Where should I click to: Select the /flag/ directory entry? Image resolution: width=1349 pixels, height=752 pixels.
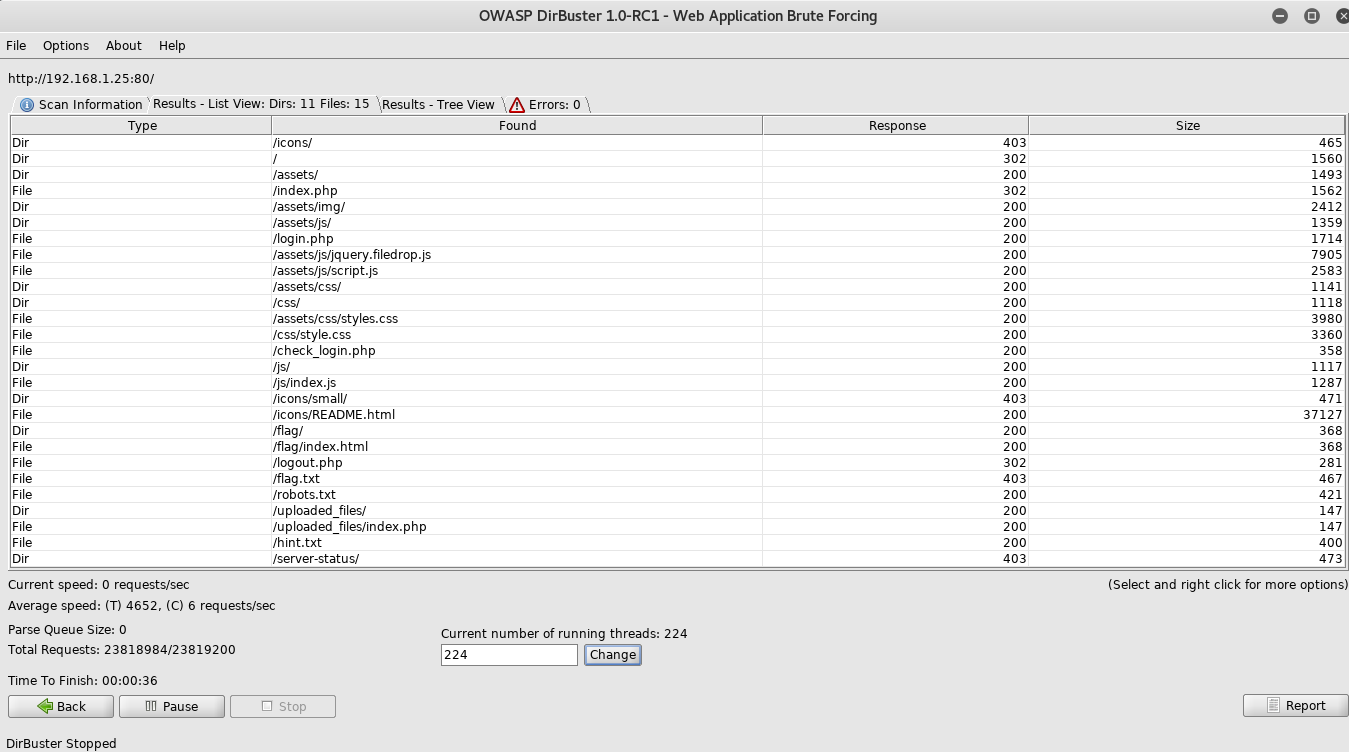click(x=678, y=431)
